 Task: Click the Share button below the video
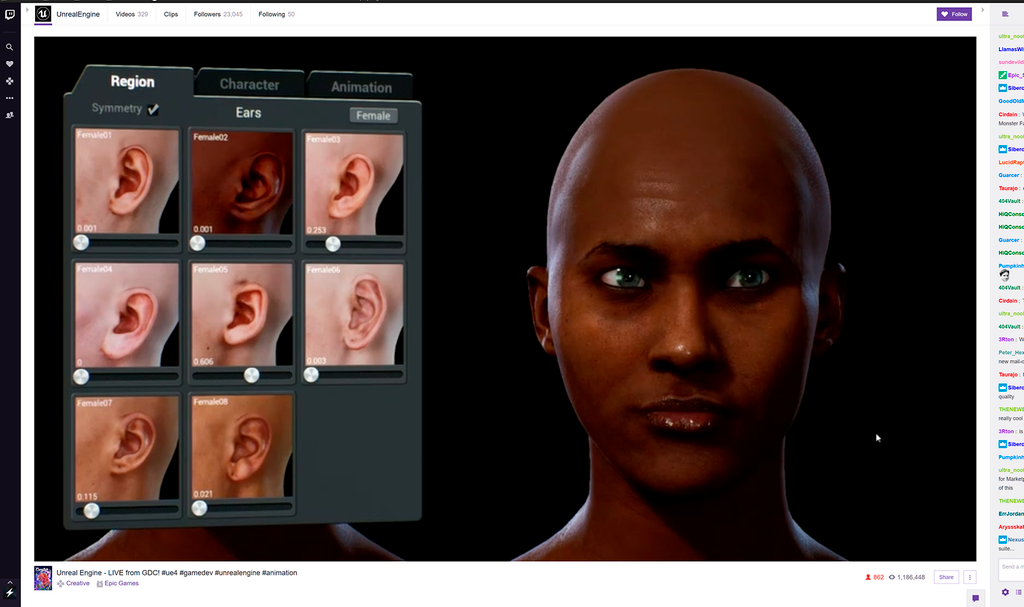click(x=945, y=577)
